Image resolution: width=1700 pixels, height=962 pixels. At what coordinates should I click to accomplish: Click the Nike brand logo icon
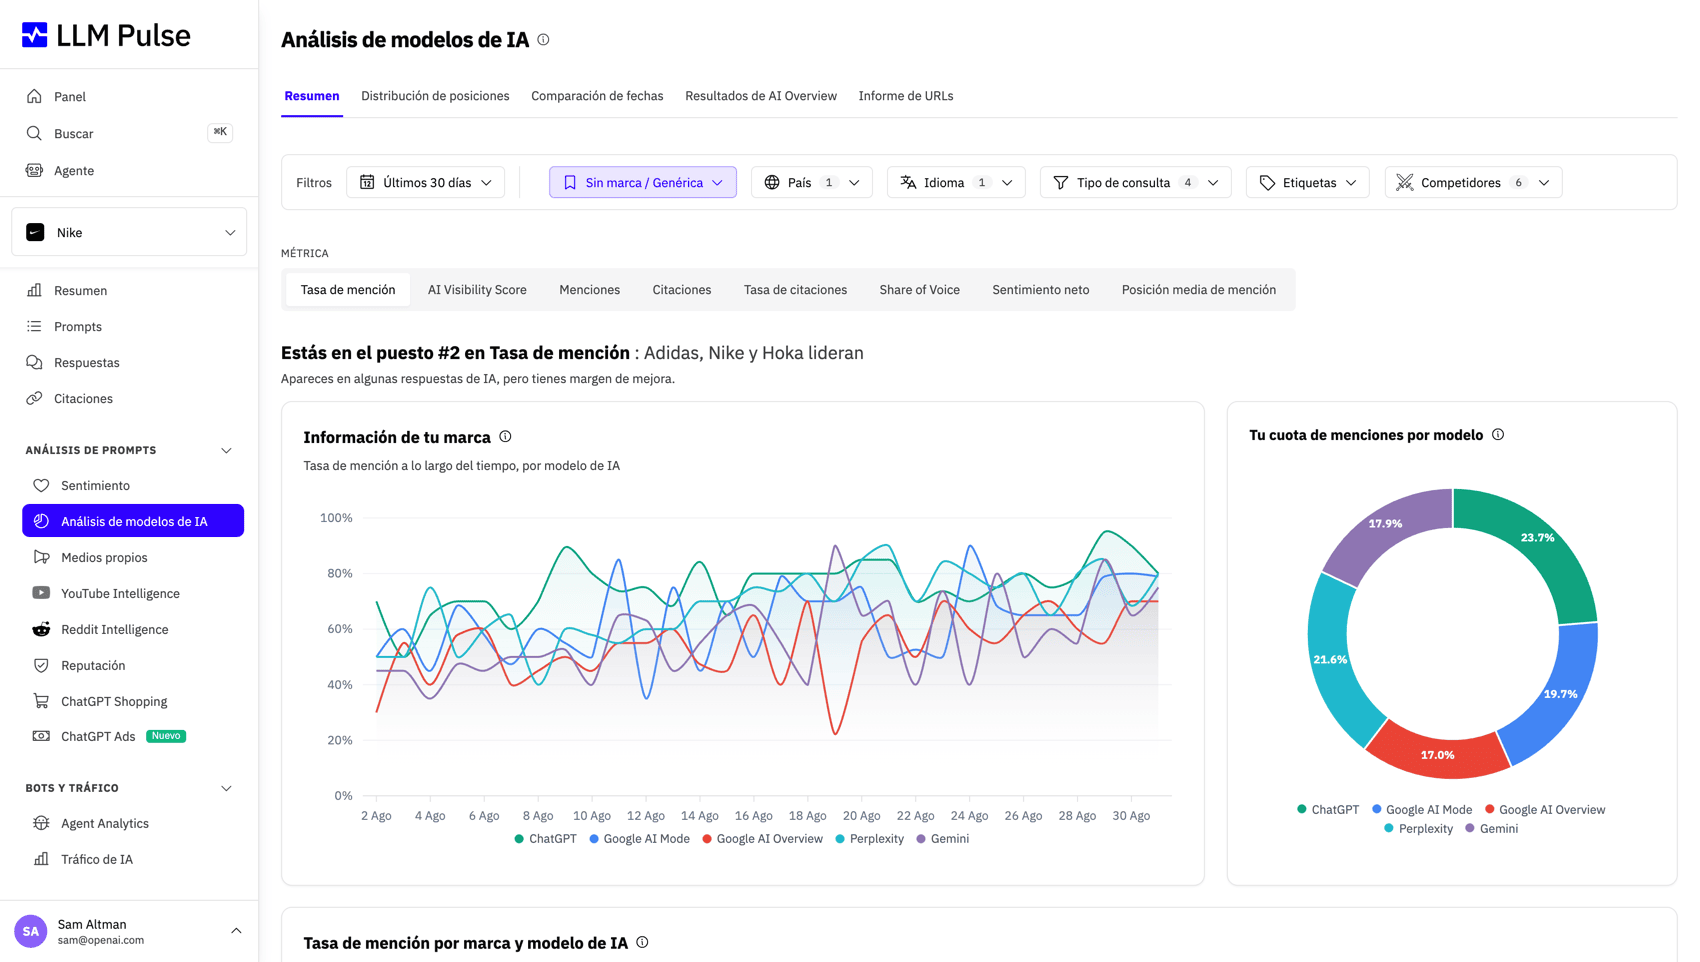click(35, 232)
